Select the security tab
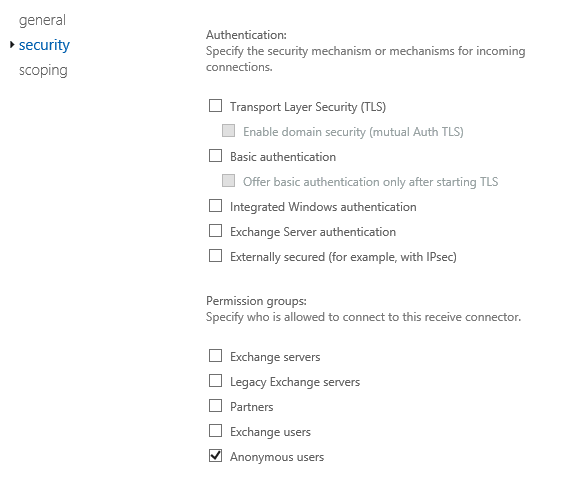The width and height of the screenshot is (582, 479). (x=44, y=45)
